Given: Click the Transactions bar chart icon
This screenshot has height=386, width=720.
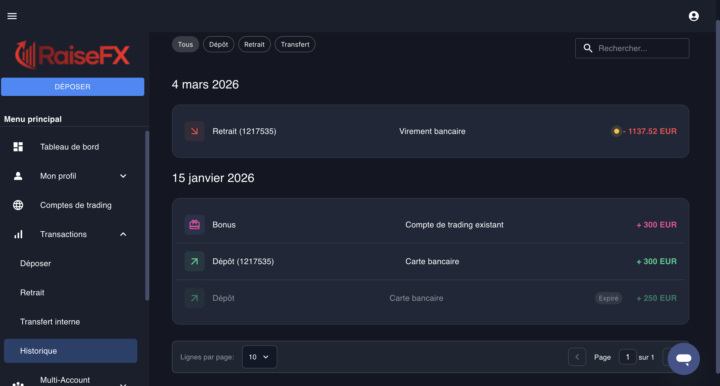Looking at the screenshot, I should point(18,235).
